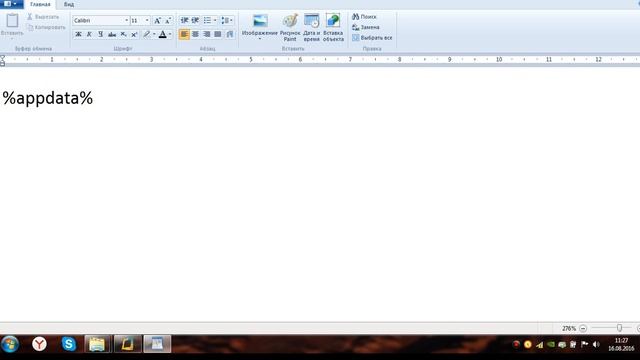
Task: Click the text highlight color icon
Action: tap(147, 34)
